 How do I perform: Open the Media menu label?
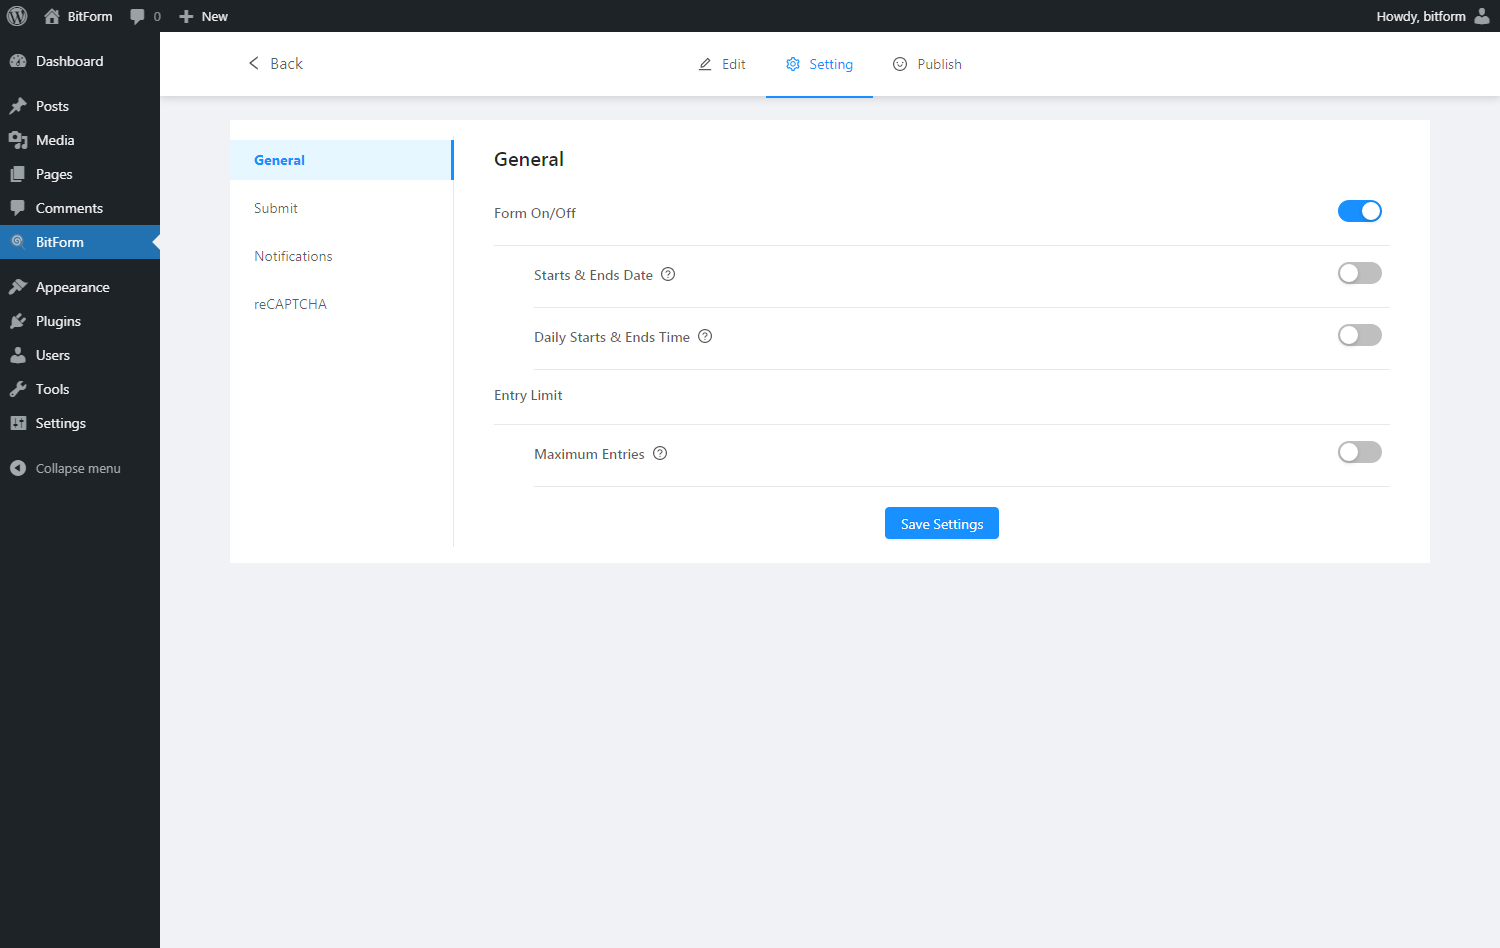click(x=55, y=140)
